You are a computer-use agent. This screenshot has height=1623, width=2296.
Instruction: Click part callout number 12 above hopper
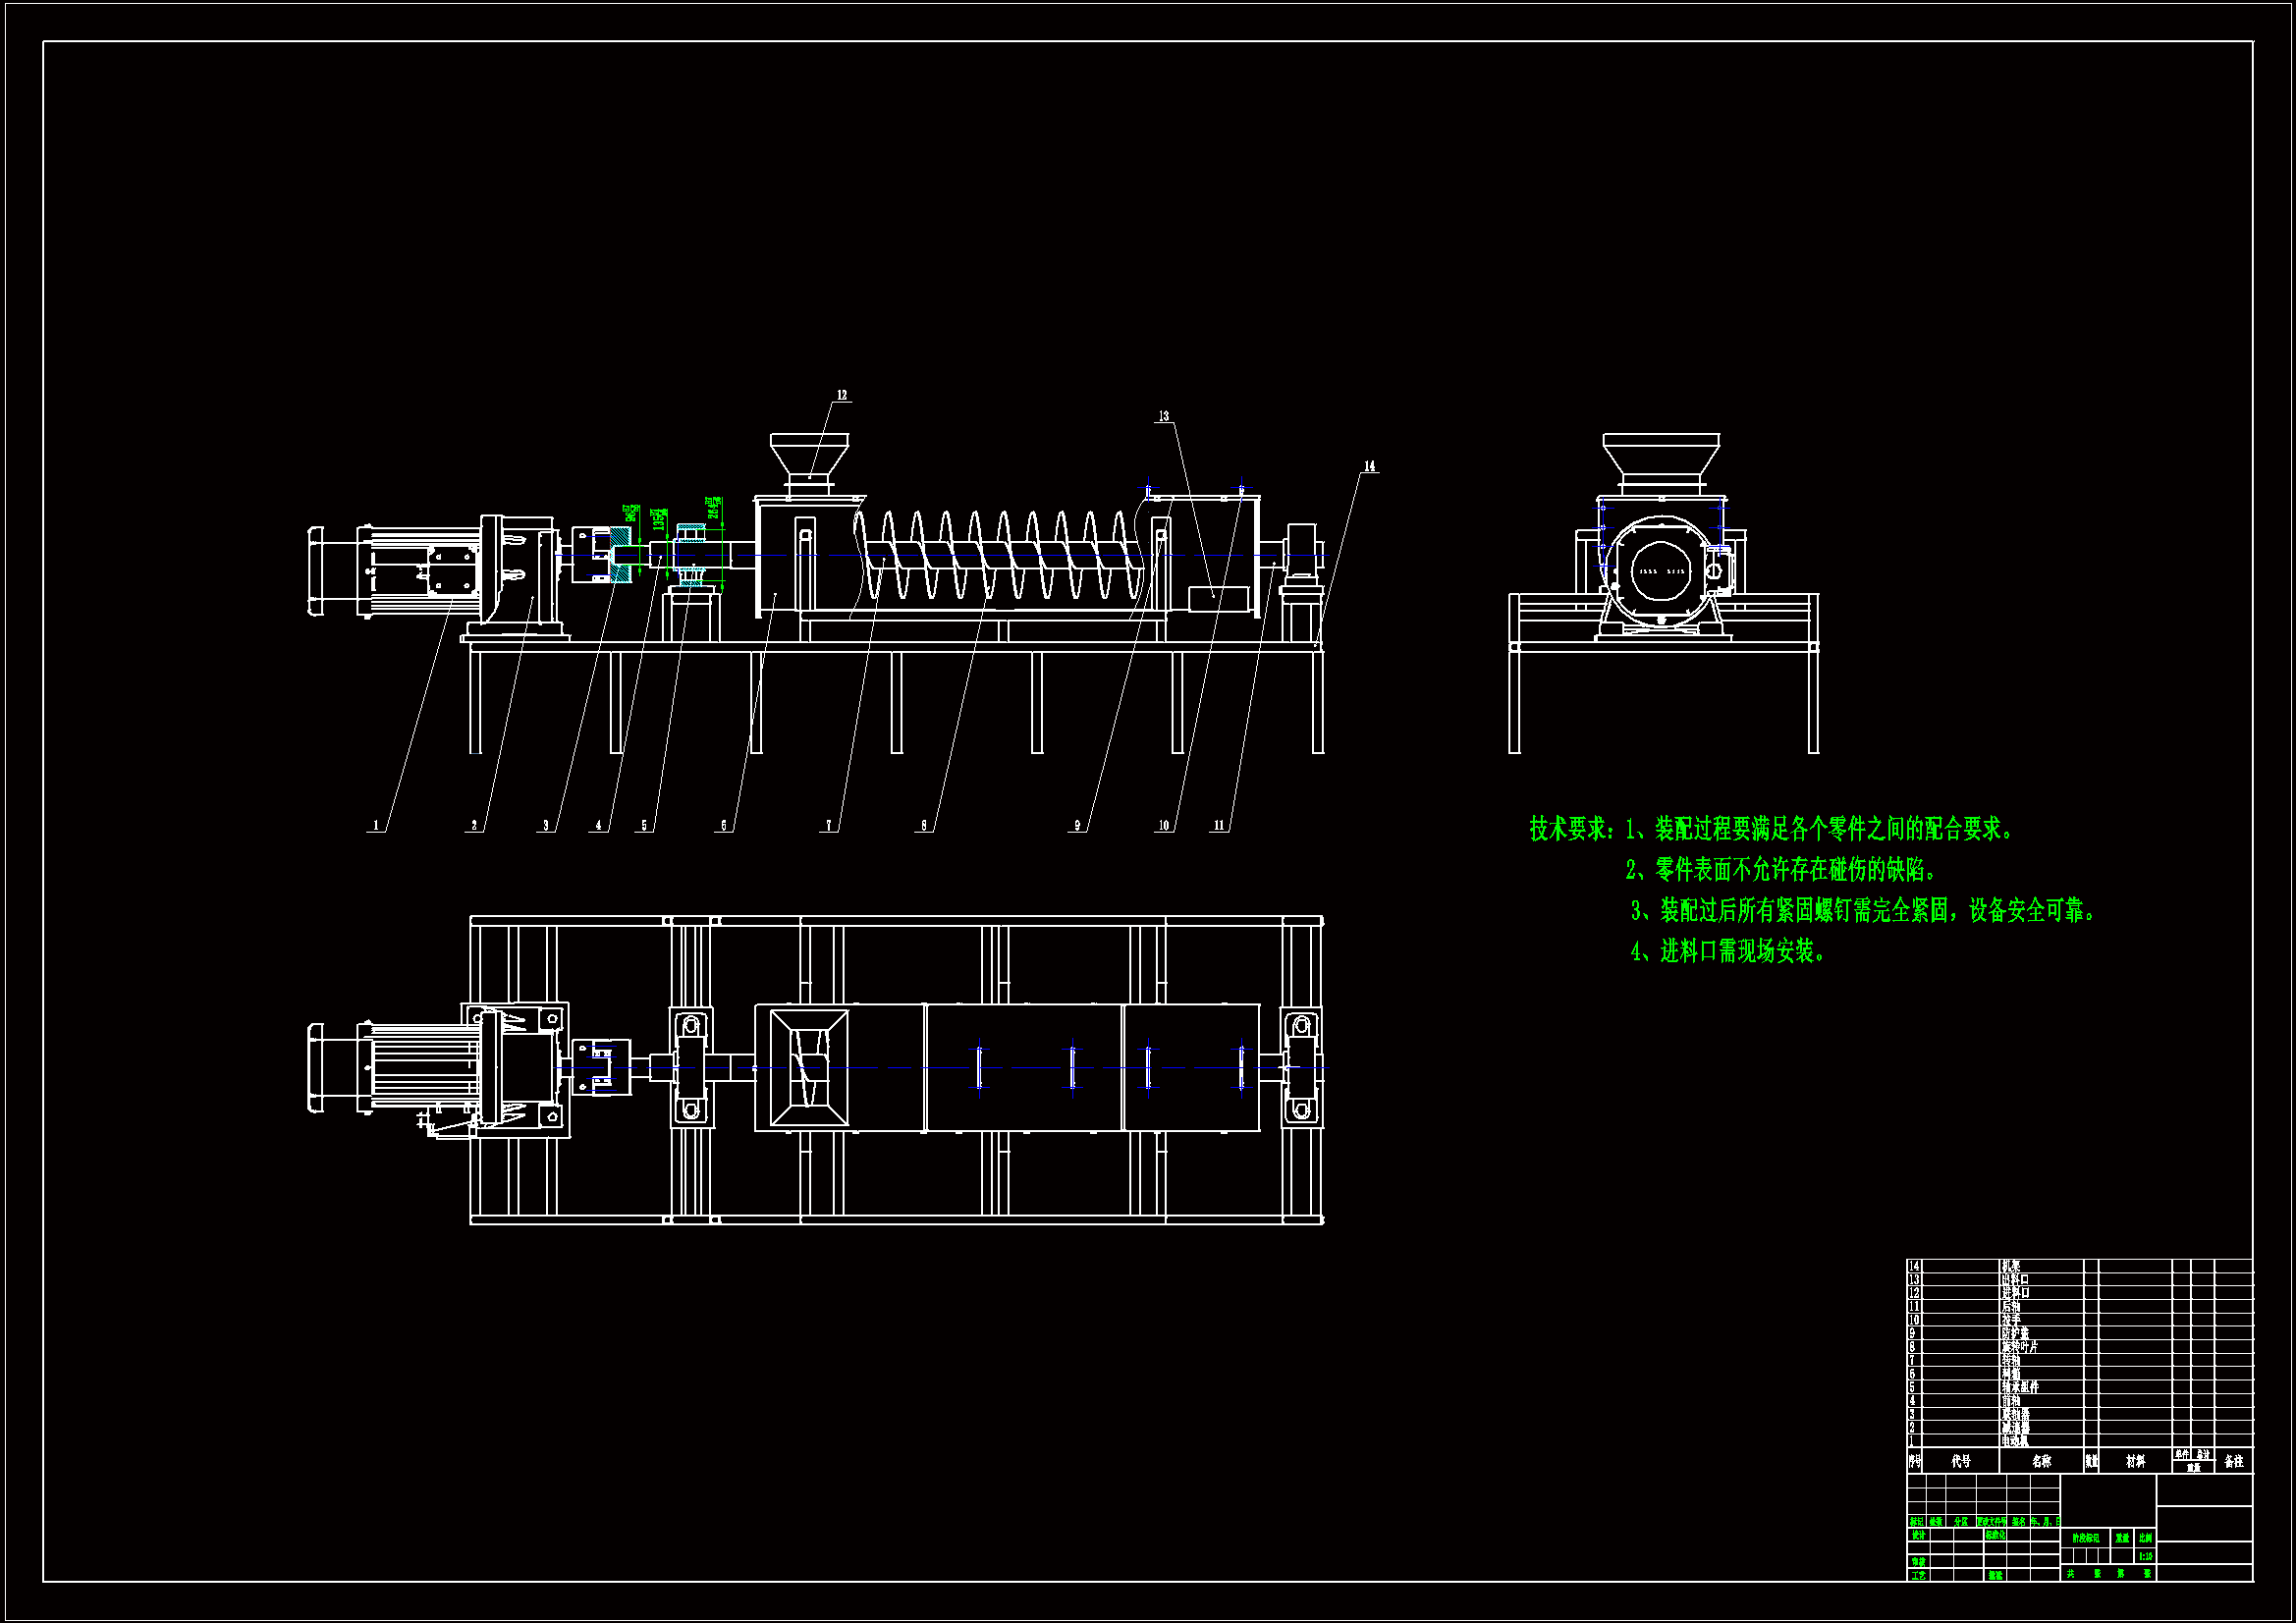(841, 395)
